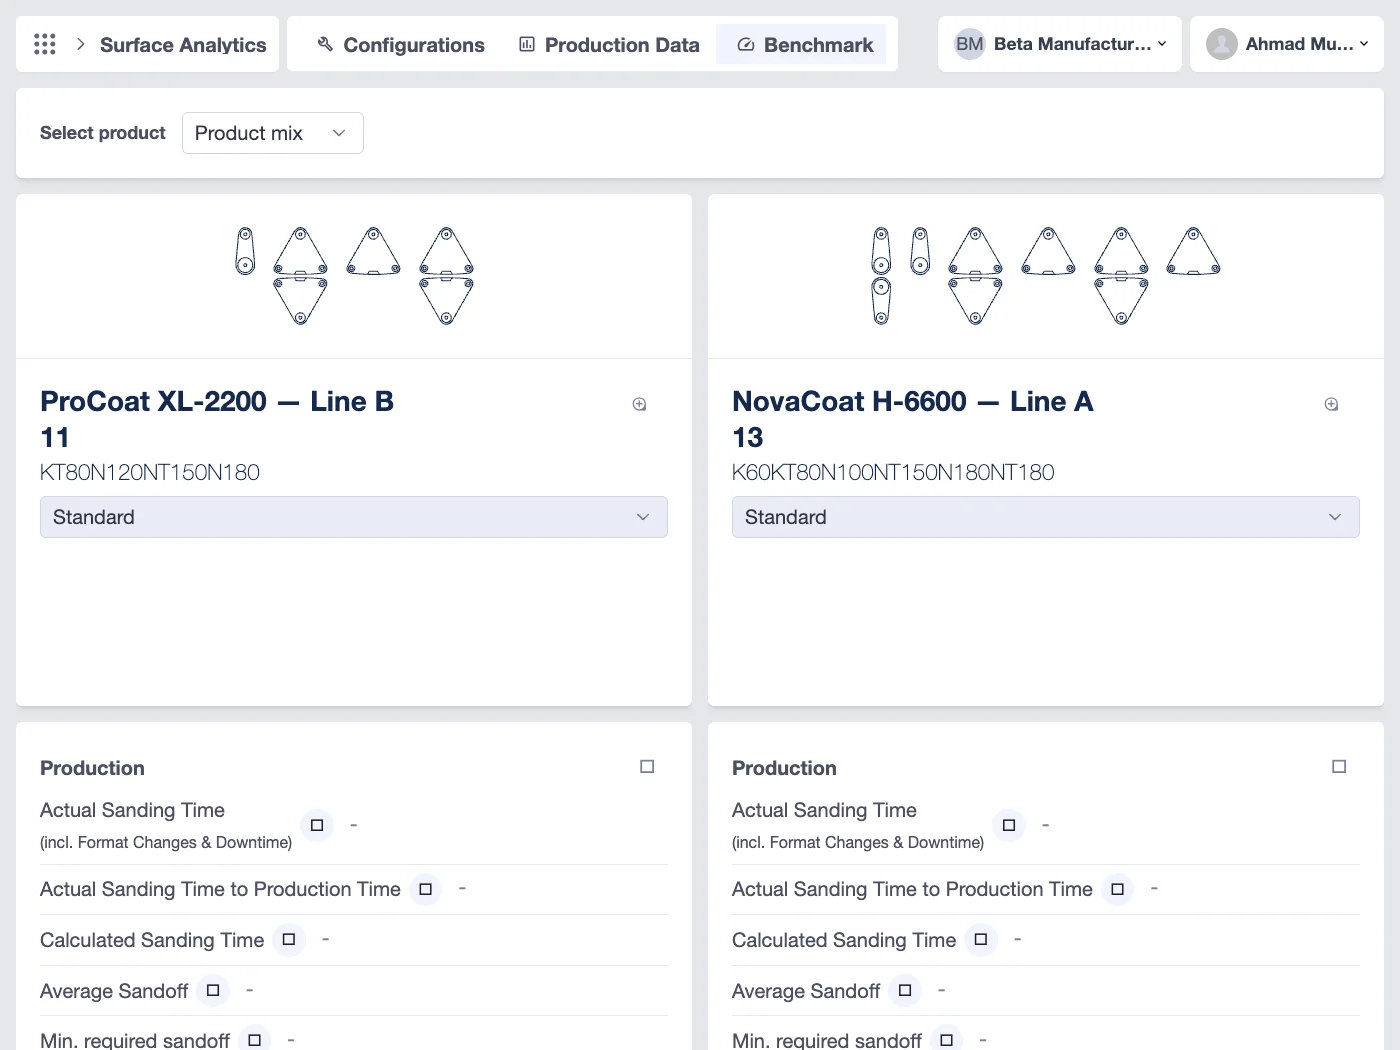Switch to the Configurations tab
The width and height of the screenshot is (1400, 1050).
[x=401, y=44]
